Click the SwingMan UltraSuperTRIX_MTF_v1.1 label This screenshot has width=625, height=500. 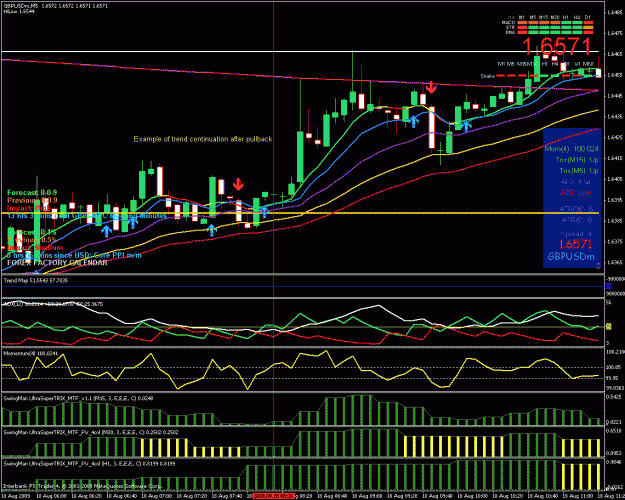[x=78, y=398]
